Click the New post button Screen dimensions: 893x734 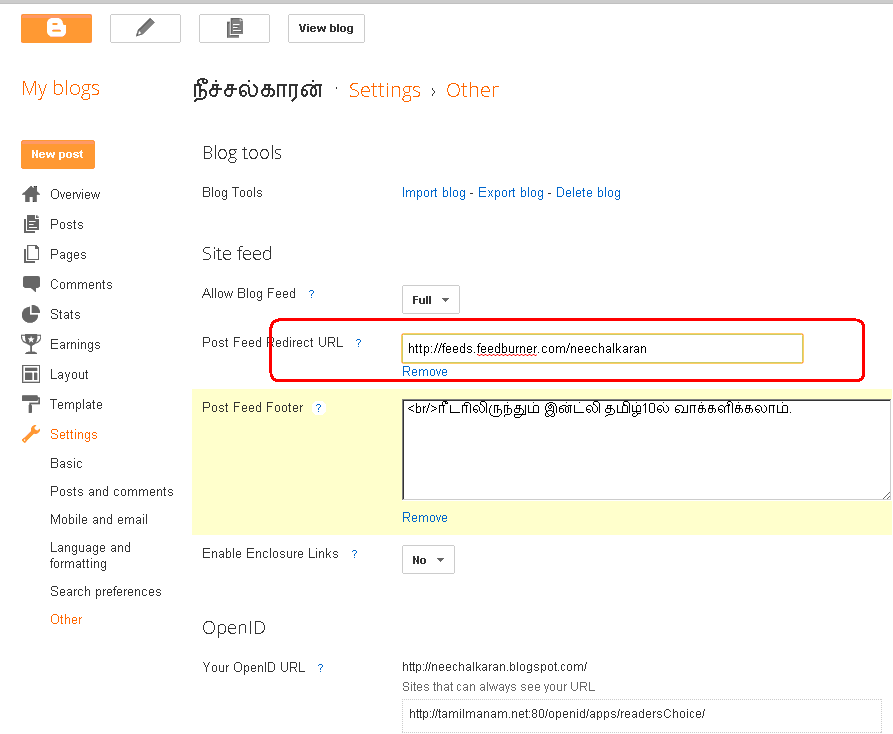pyautogui.click(x=58, y=154)
